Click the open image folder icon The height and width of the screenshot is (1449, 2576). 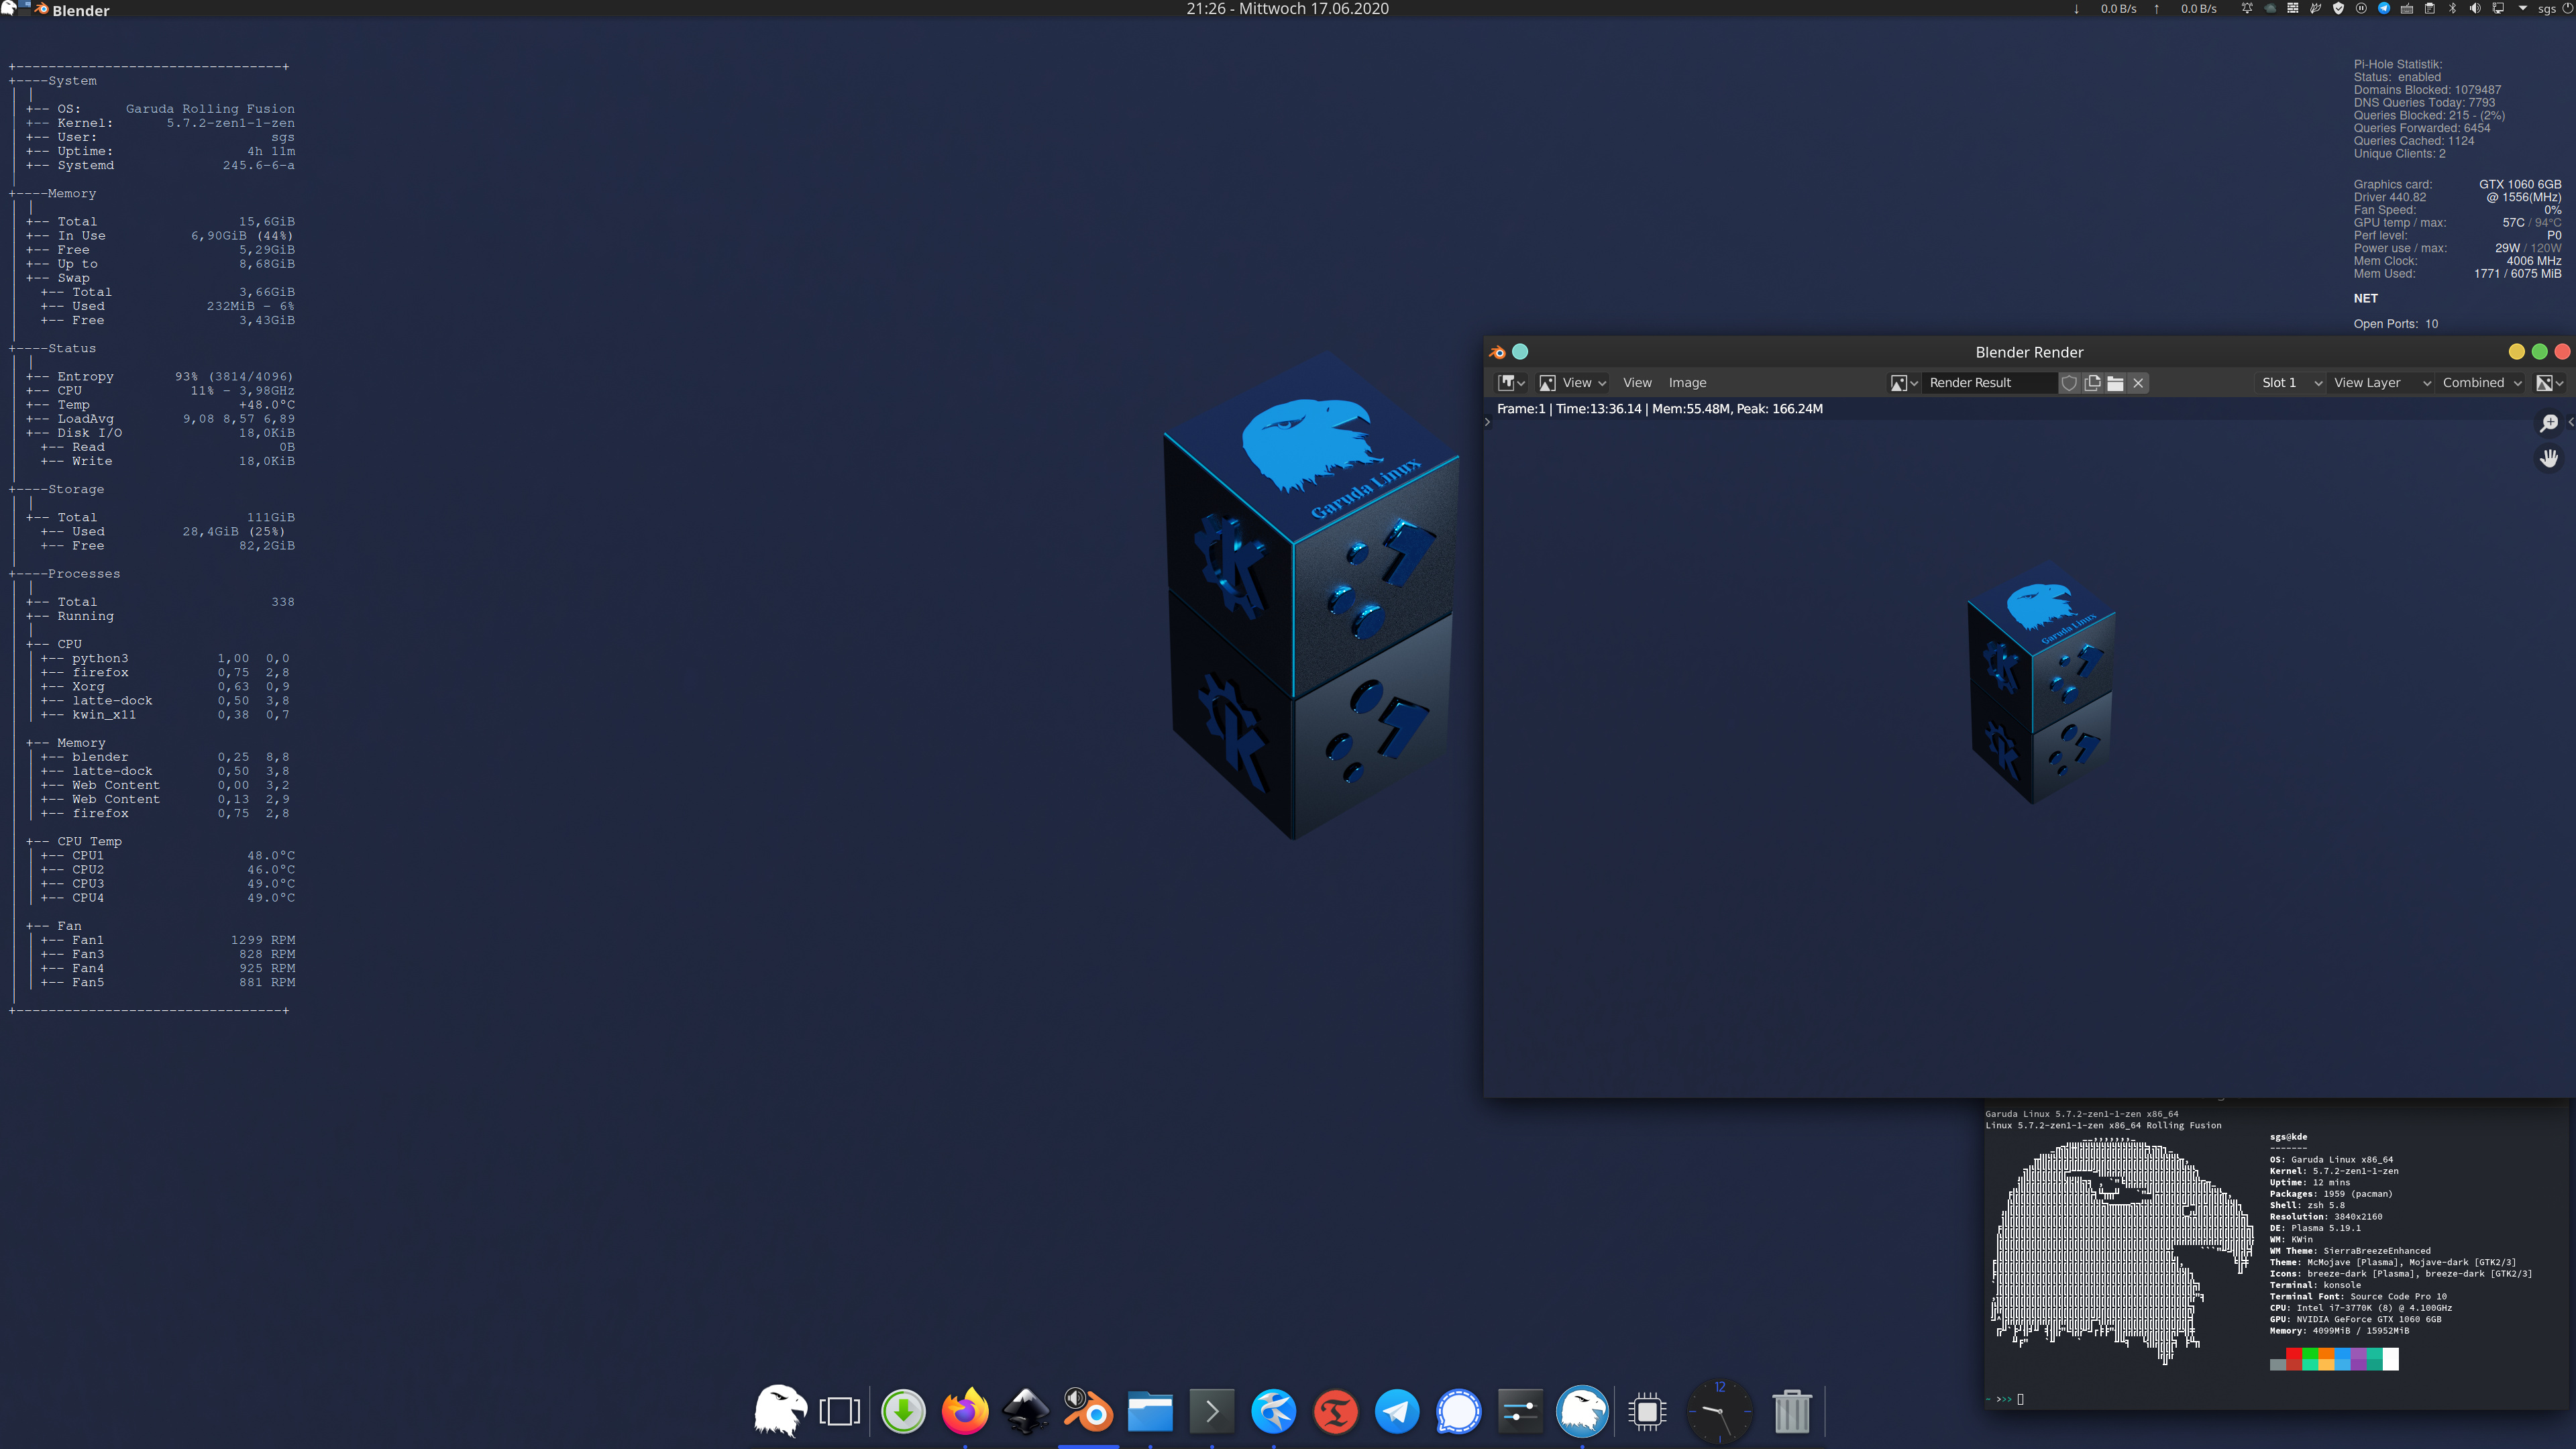[2115, 383]
